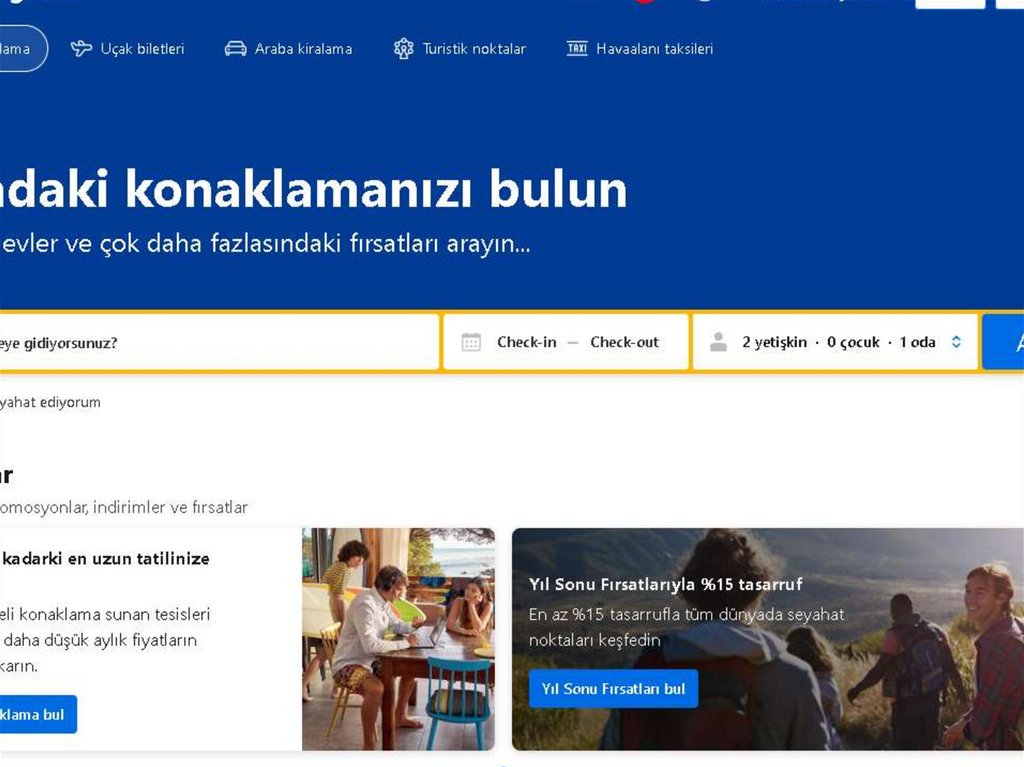Click Yıl Sonu Fırsatları bul button

tap(613, 689)
